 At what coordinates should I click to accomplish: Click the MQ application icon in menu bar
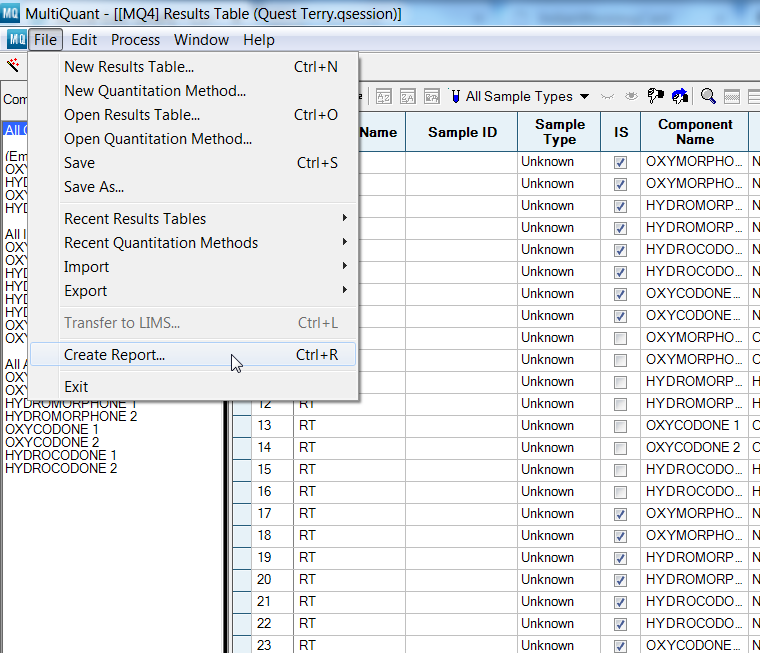coord(17,39)
